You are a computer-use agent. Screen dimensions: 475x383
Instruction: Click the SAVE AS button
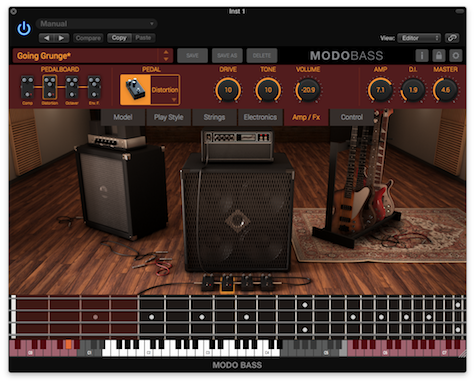(227, 56)
